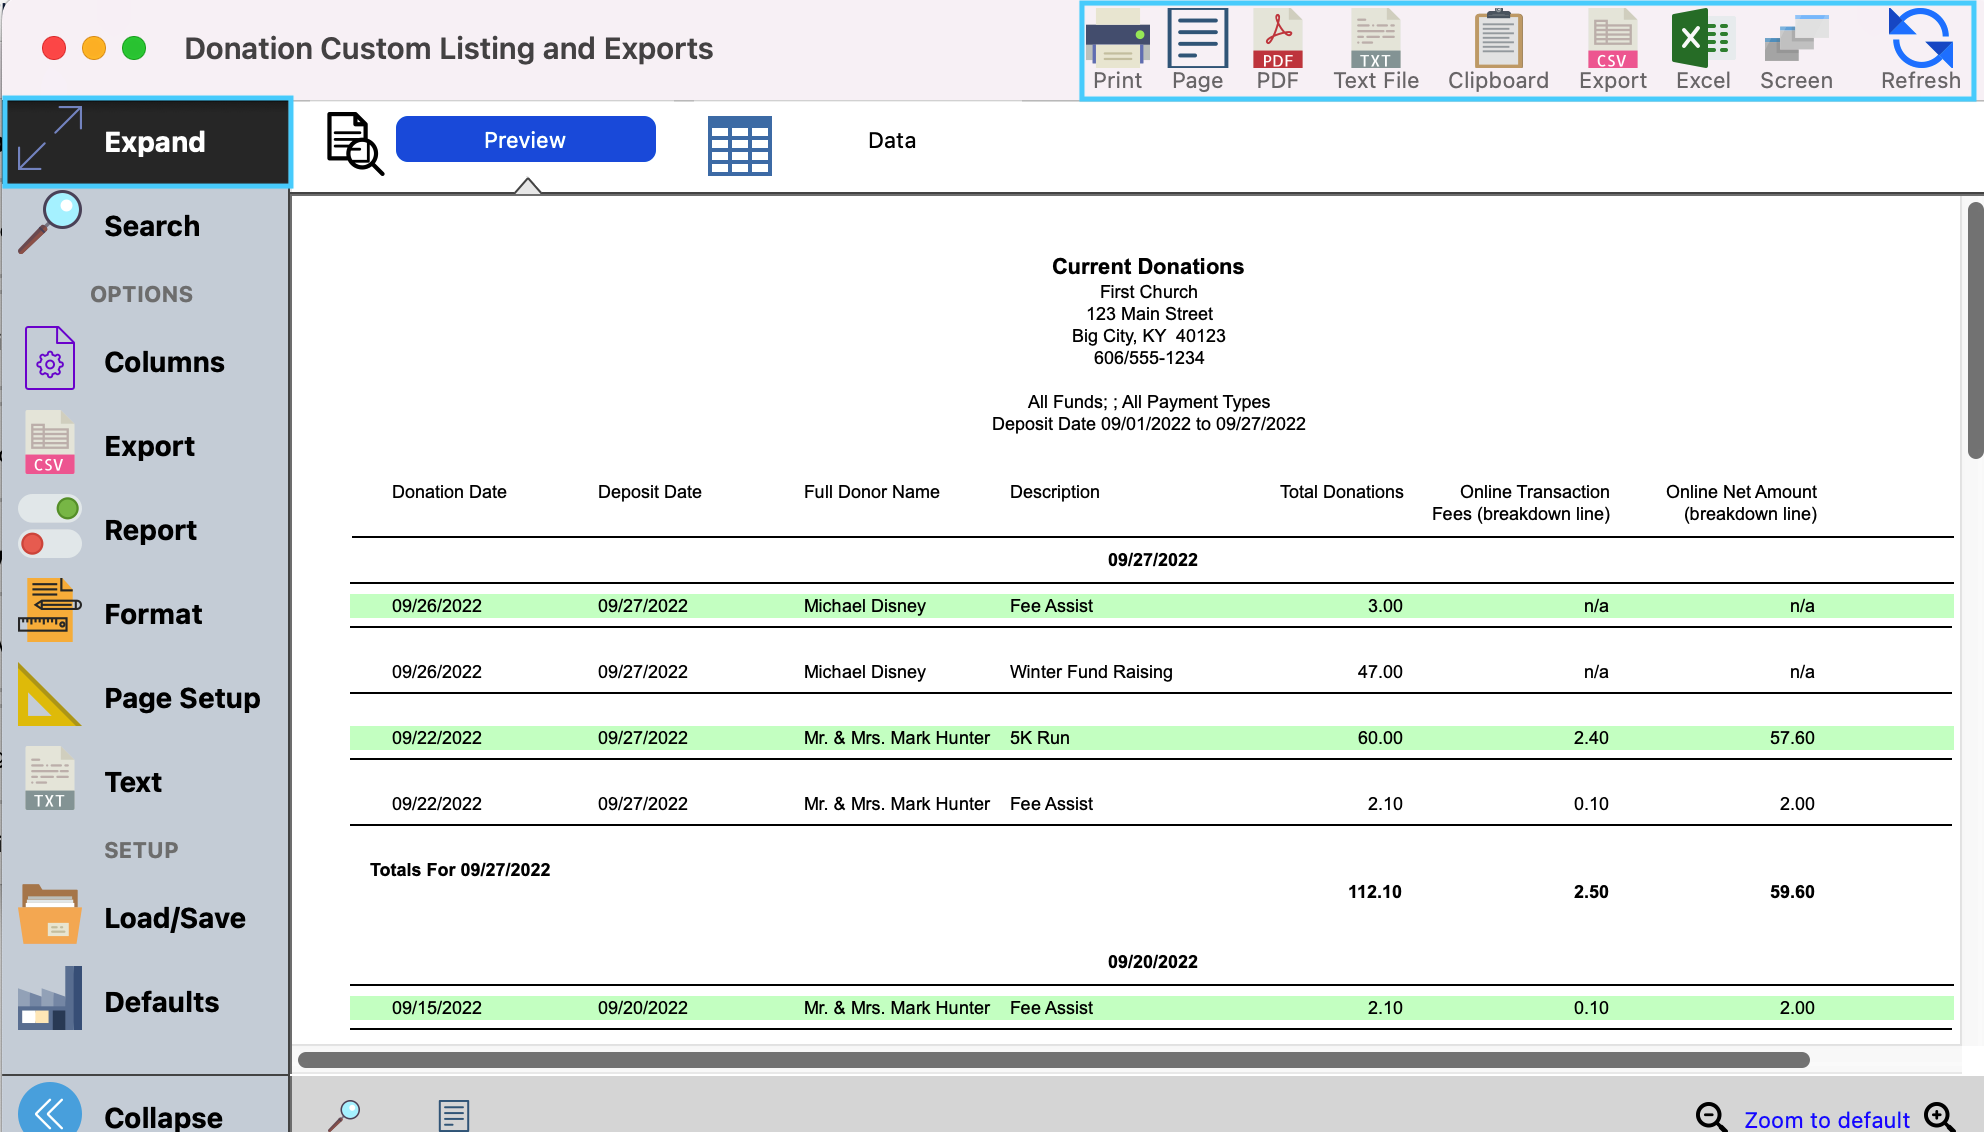
Task: Open Page layout toolbar icon
Action: pyautogui.click(x=1197, y=38)
